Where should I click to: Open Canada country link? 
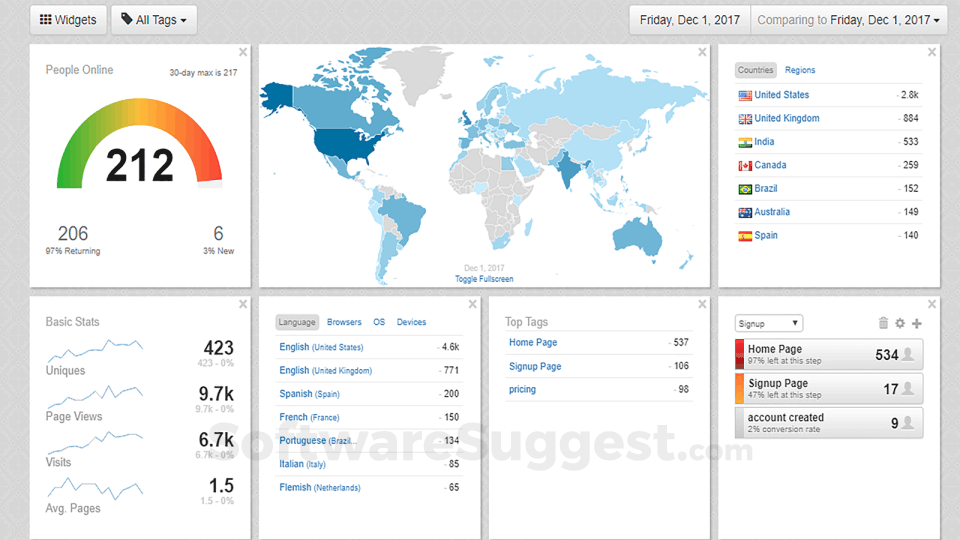[x=770, y=165]
